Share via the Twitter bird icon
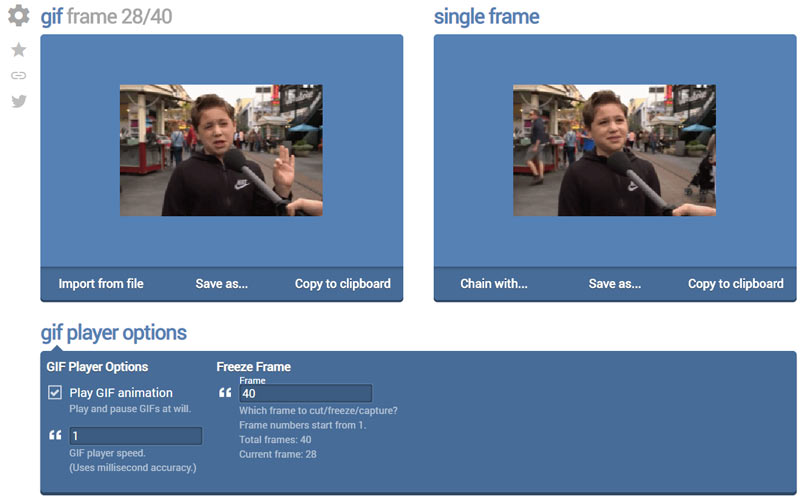The image size is (800, 498). click(18, 101)
